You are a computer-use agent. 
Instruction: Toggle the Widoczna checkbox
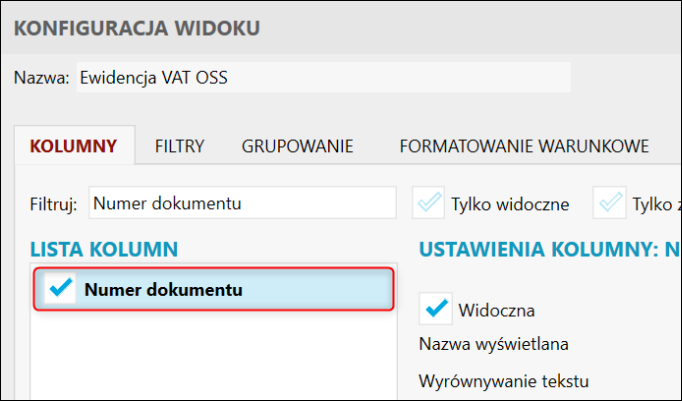pyautogui.click(x=436, y=309)
